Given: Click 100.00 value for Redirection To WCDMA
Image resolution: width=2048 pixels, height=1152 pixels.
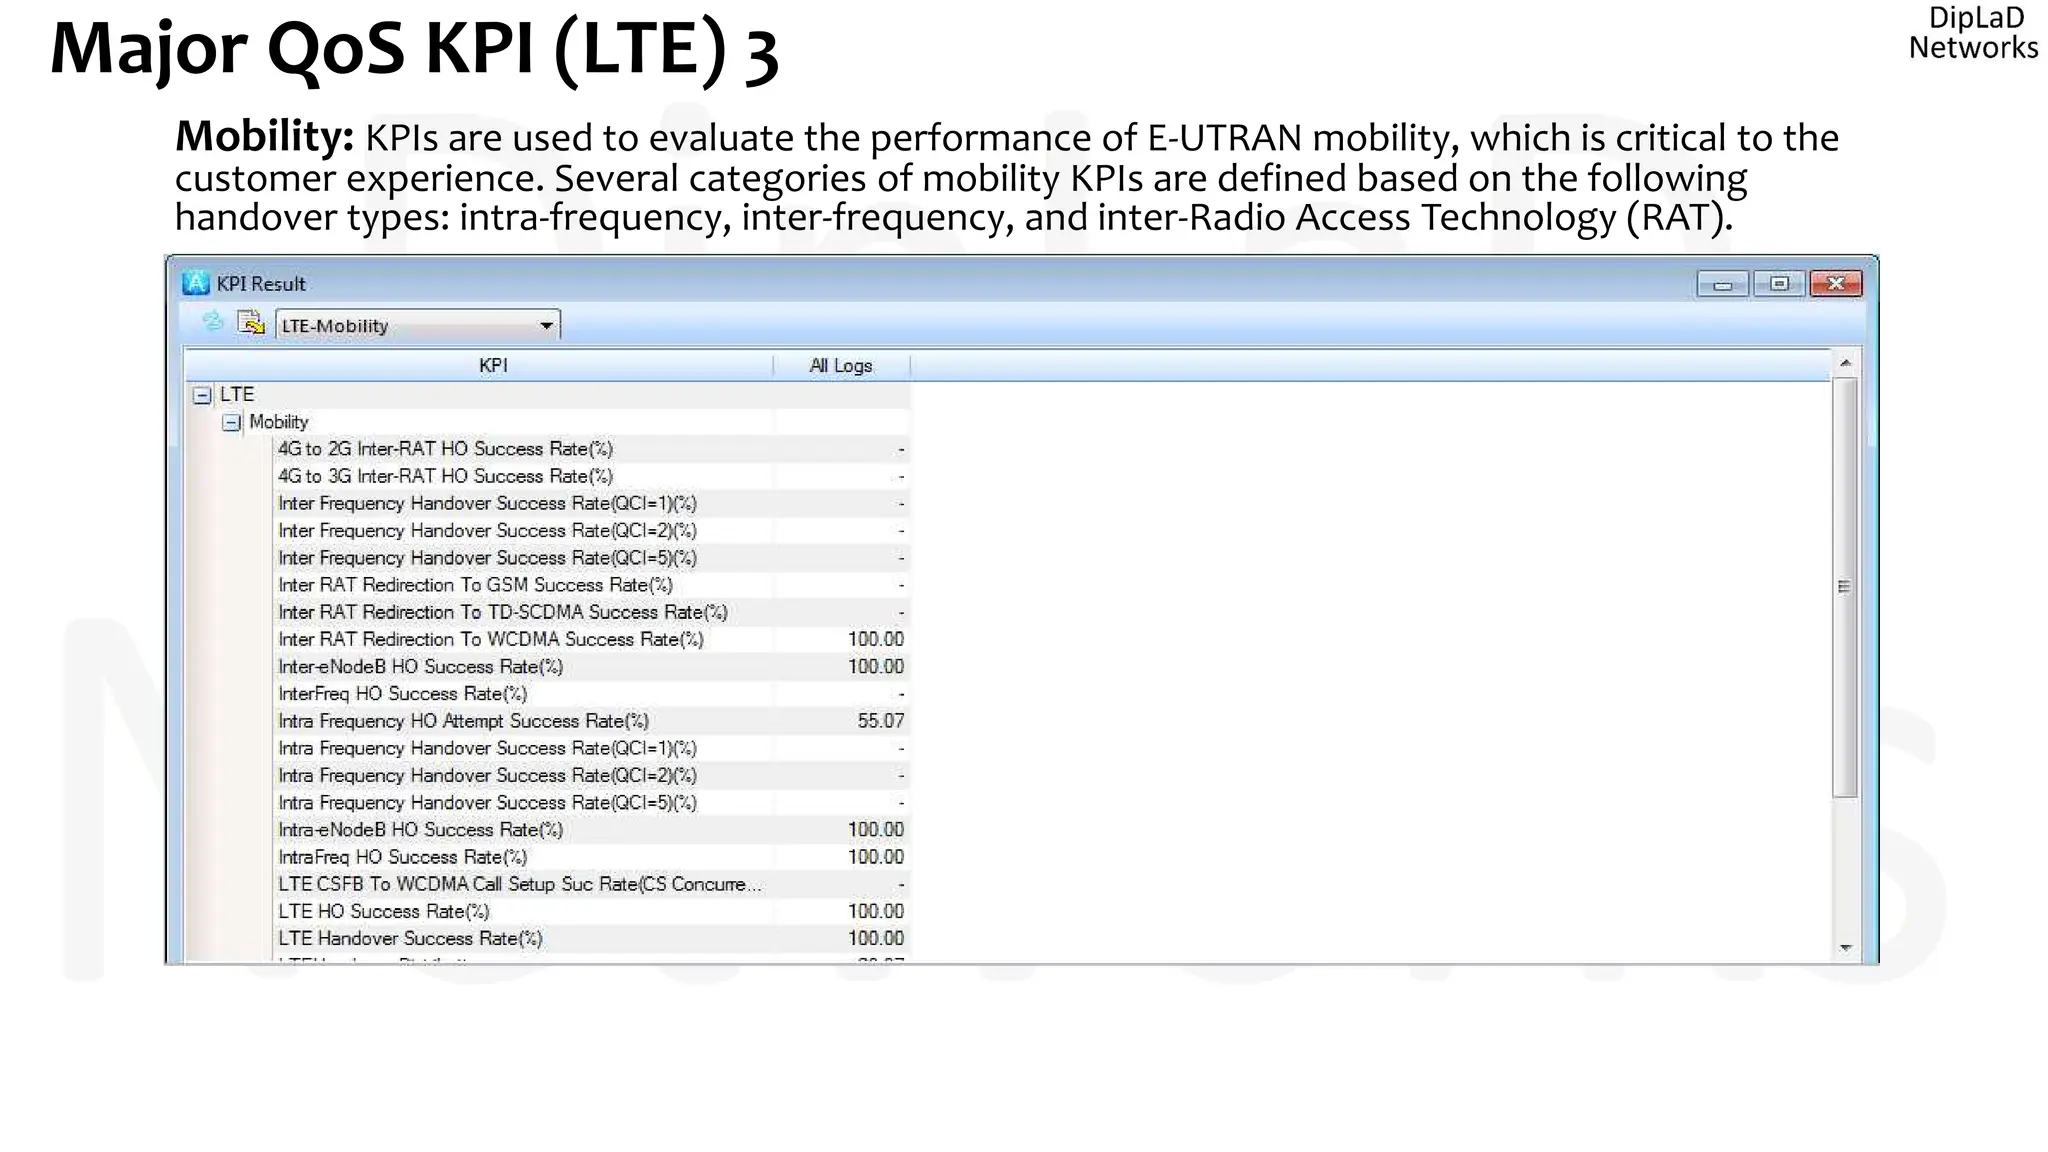Looking at the screenshot, I should click(x=875, y=639).
